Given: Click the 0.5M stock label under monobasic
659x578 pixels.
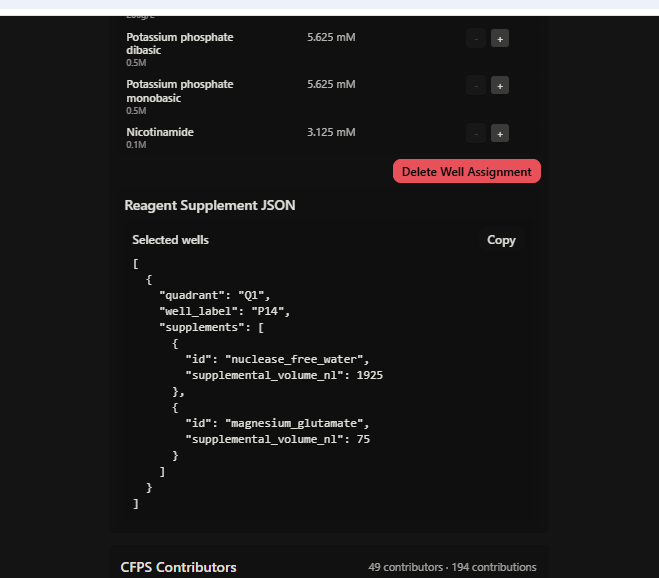Looking at the screenshot, I should tap(136, 111).
